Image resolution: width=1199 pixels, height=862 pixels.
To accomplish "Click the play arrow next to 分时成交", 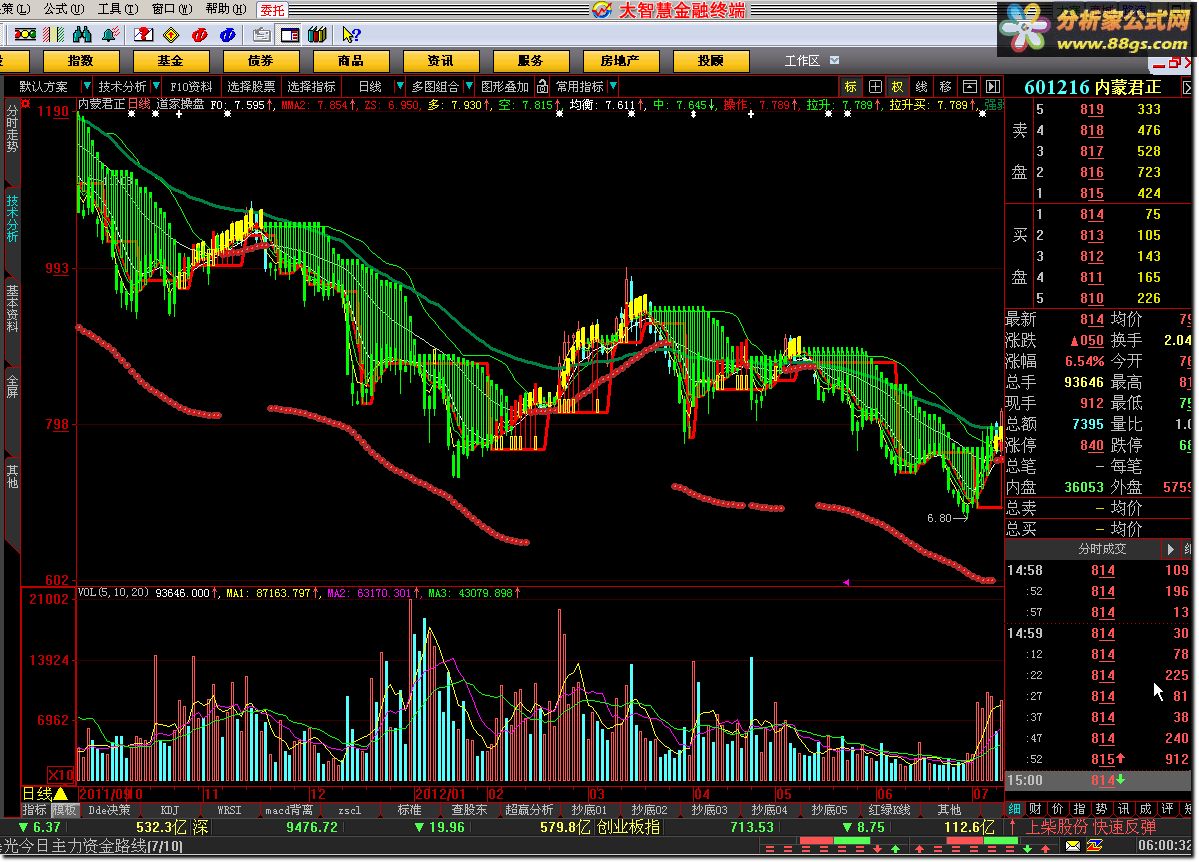I will click(1170, 549).
